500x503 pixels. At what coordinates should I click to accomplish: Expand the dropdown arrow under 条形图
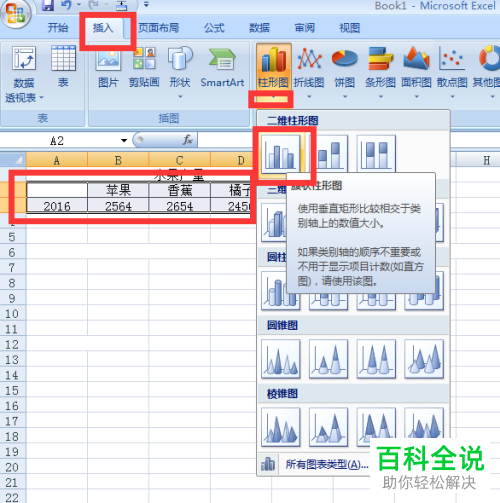click(x=381, y=97)
